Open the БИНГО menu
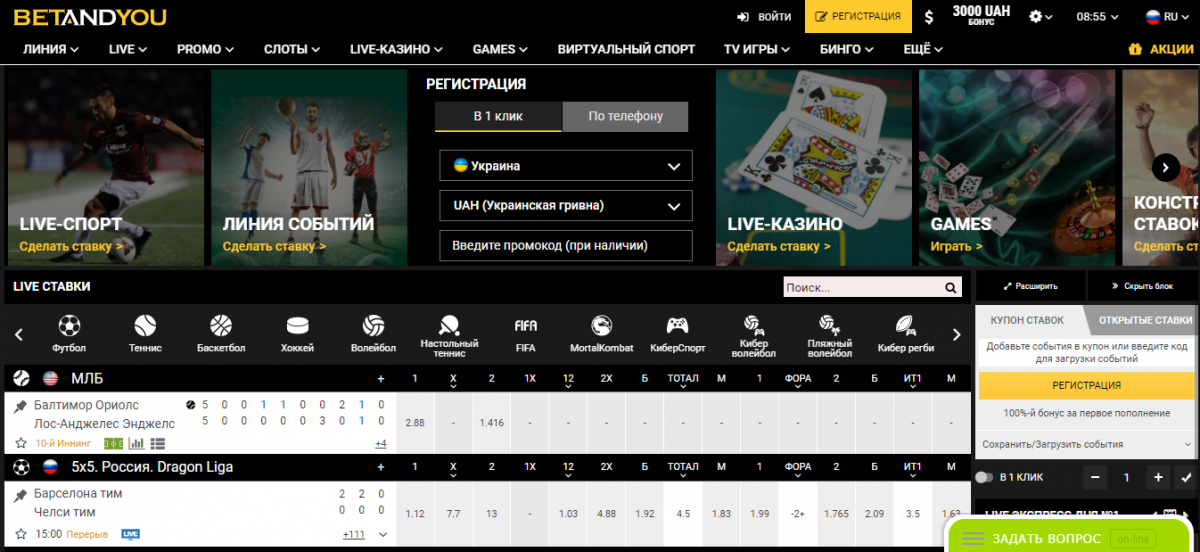1200x552 pixels. click(x=848, y=49)
